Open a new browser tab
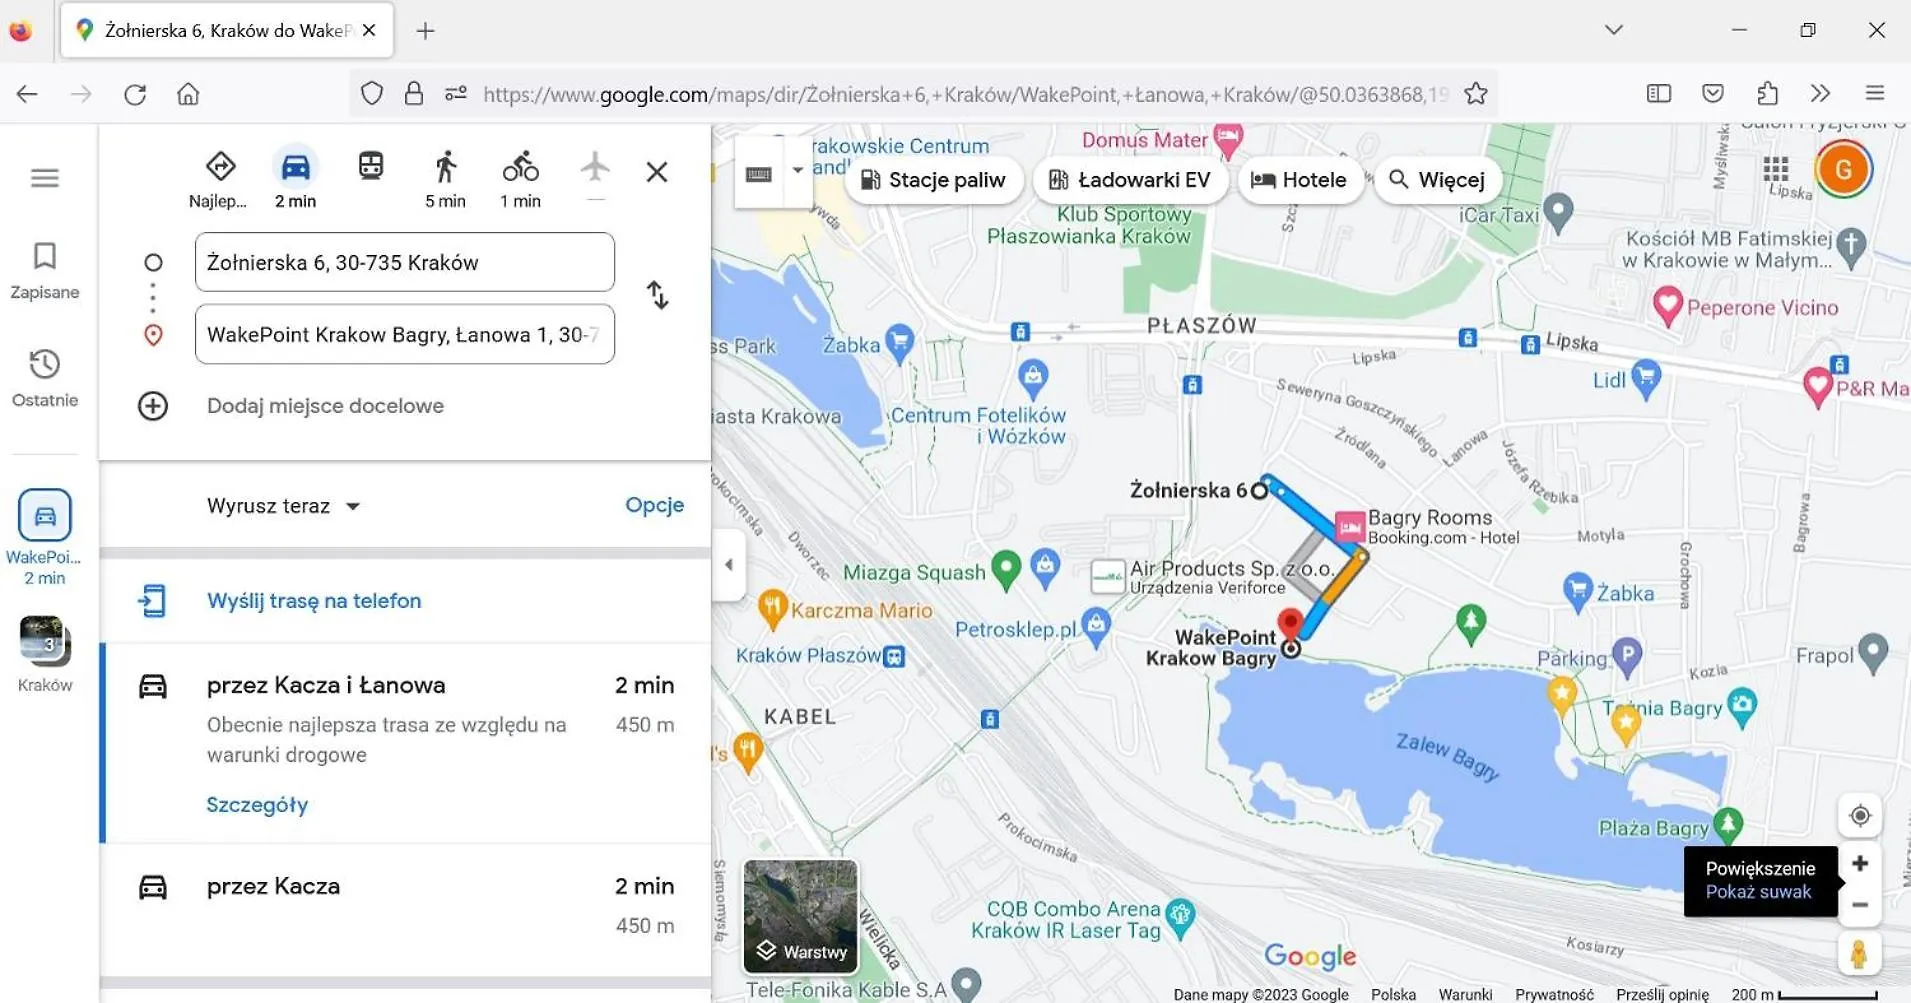Screen dimensions: 1911x1003 [425, 31]
